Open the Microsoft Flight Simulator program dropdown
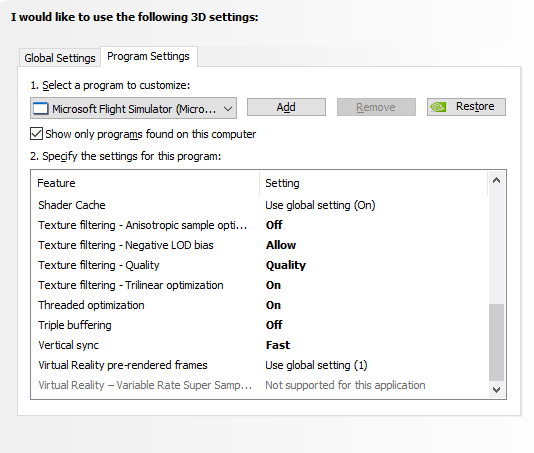 coord(134,109)
